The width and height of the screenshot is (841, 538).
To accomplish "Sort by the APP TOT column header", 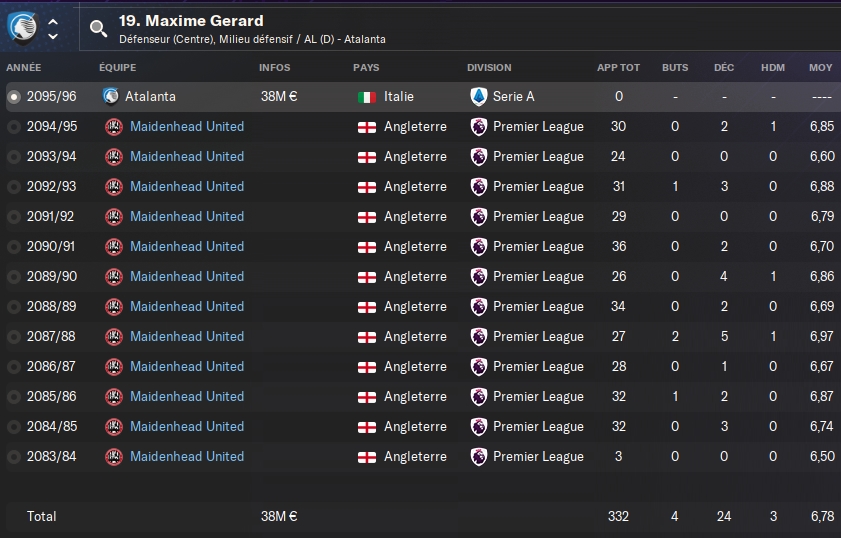I will 618,68.
